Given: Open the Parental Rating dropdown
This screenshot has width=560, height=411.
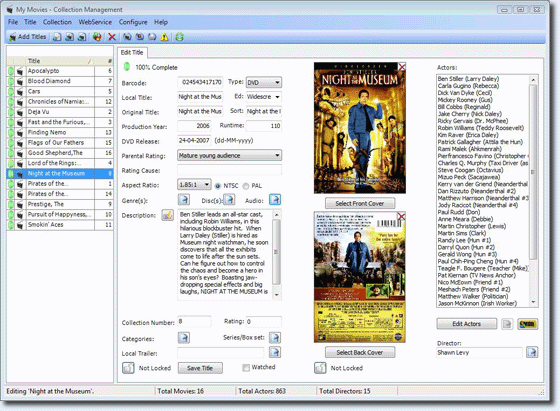Looking at the screenshot, I should [x=229, y=155].
